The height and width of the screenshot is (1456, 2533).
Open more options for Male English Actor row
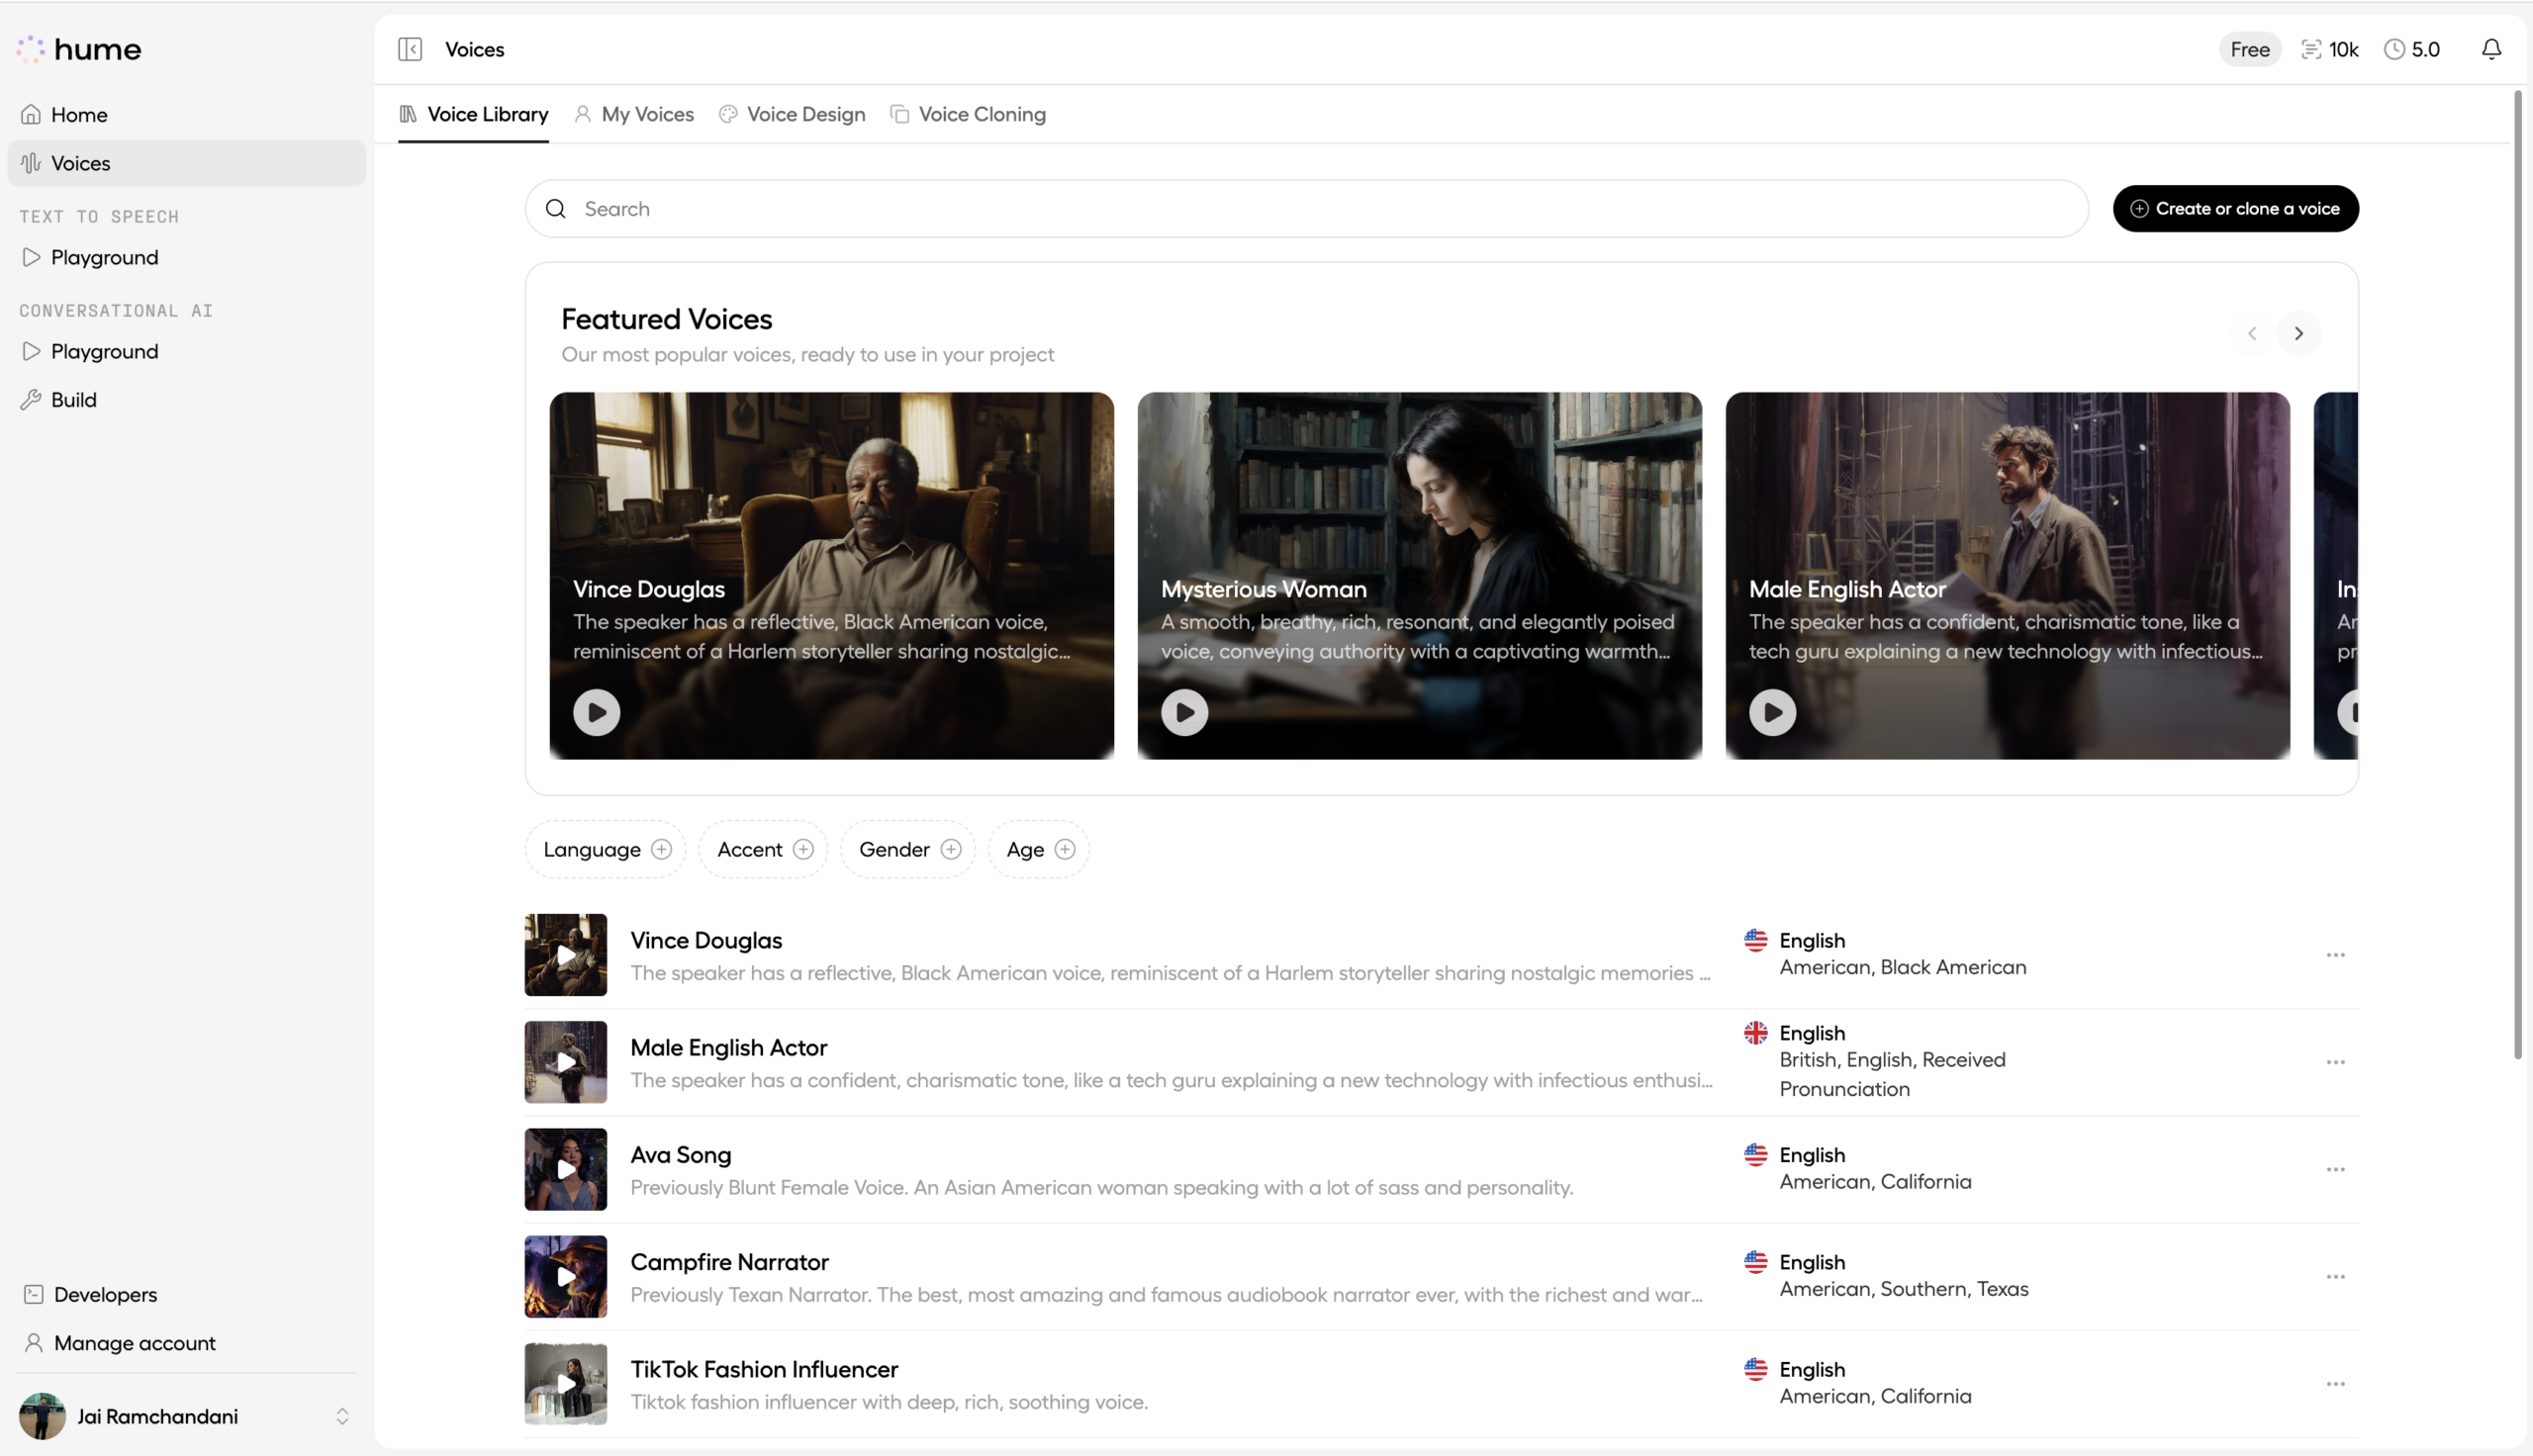[x=2334, y=1062]
